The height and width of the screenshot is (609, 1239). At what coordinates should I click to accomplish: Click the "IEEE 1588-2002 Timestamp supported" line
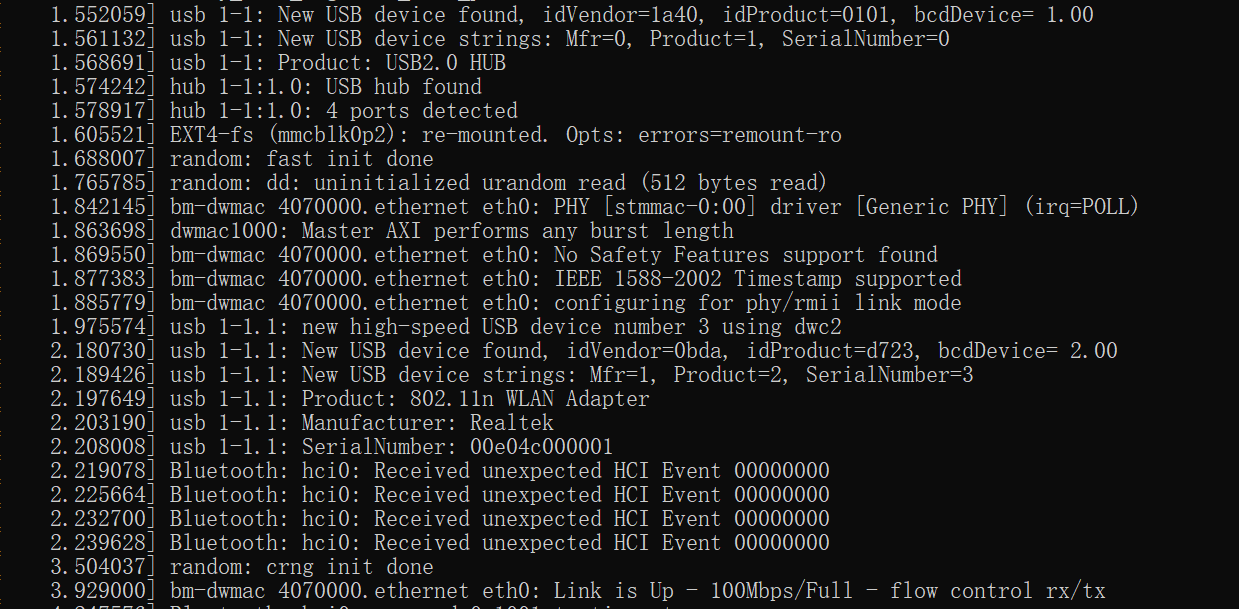(x=506, y=279)
